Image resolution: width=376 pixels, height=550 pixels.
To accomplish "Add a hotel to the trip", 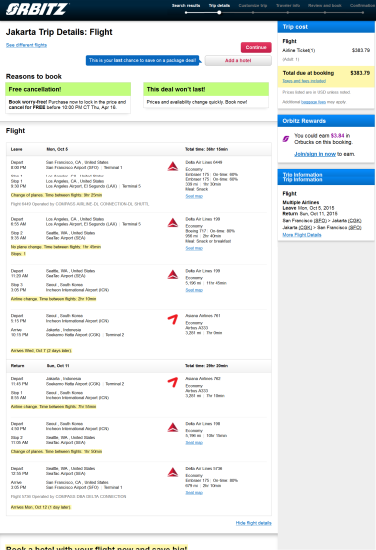I will tap(238, 60).
